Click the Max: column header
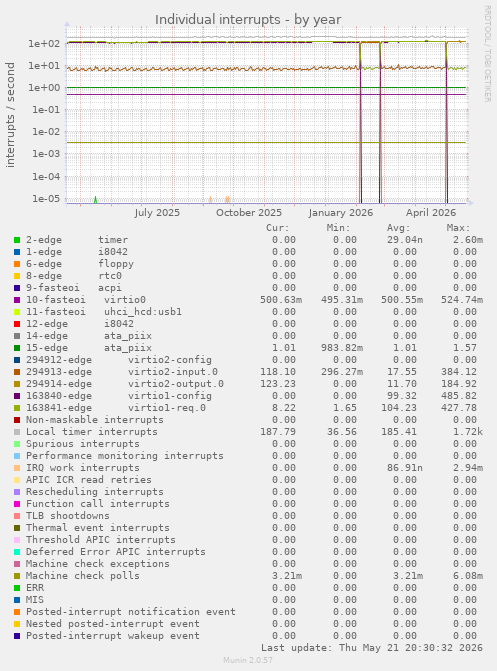497x671 pixels. point(458,228)
